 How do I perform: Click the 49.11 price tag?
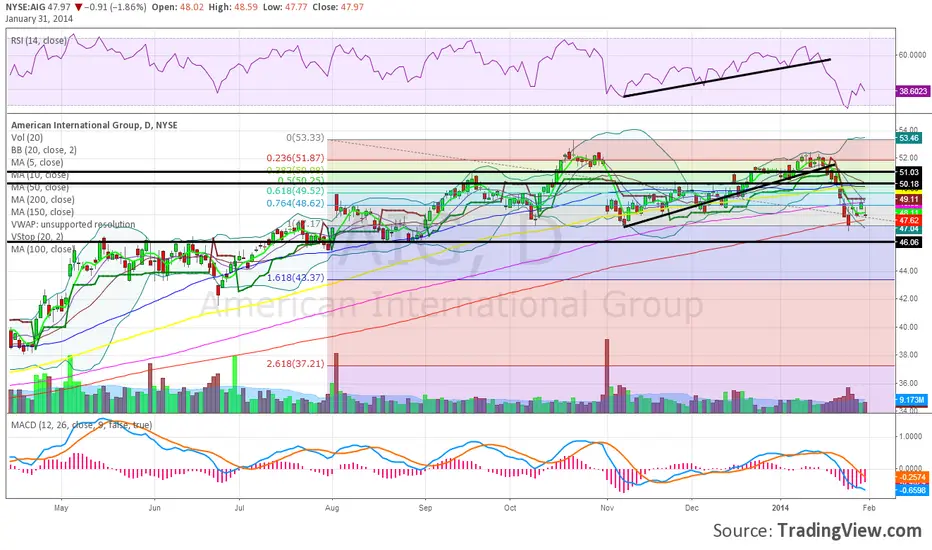click(909, 199)
